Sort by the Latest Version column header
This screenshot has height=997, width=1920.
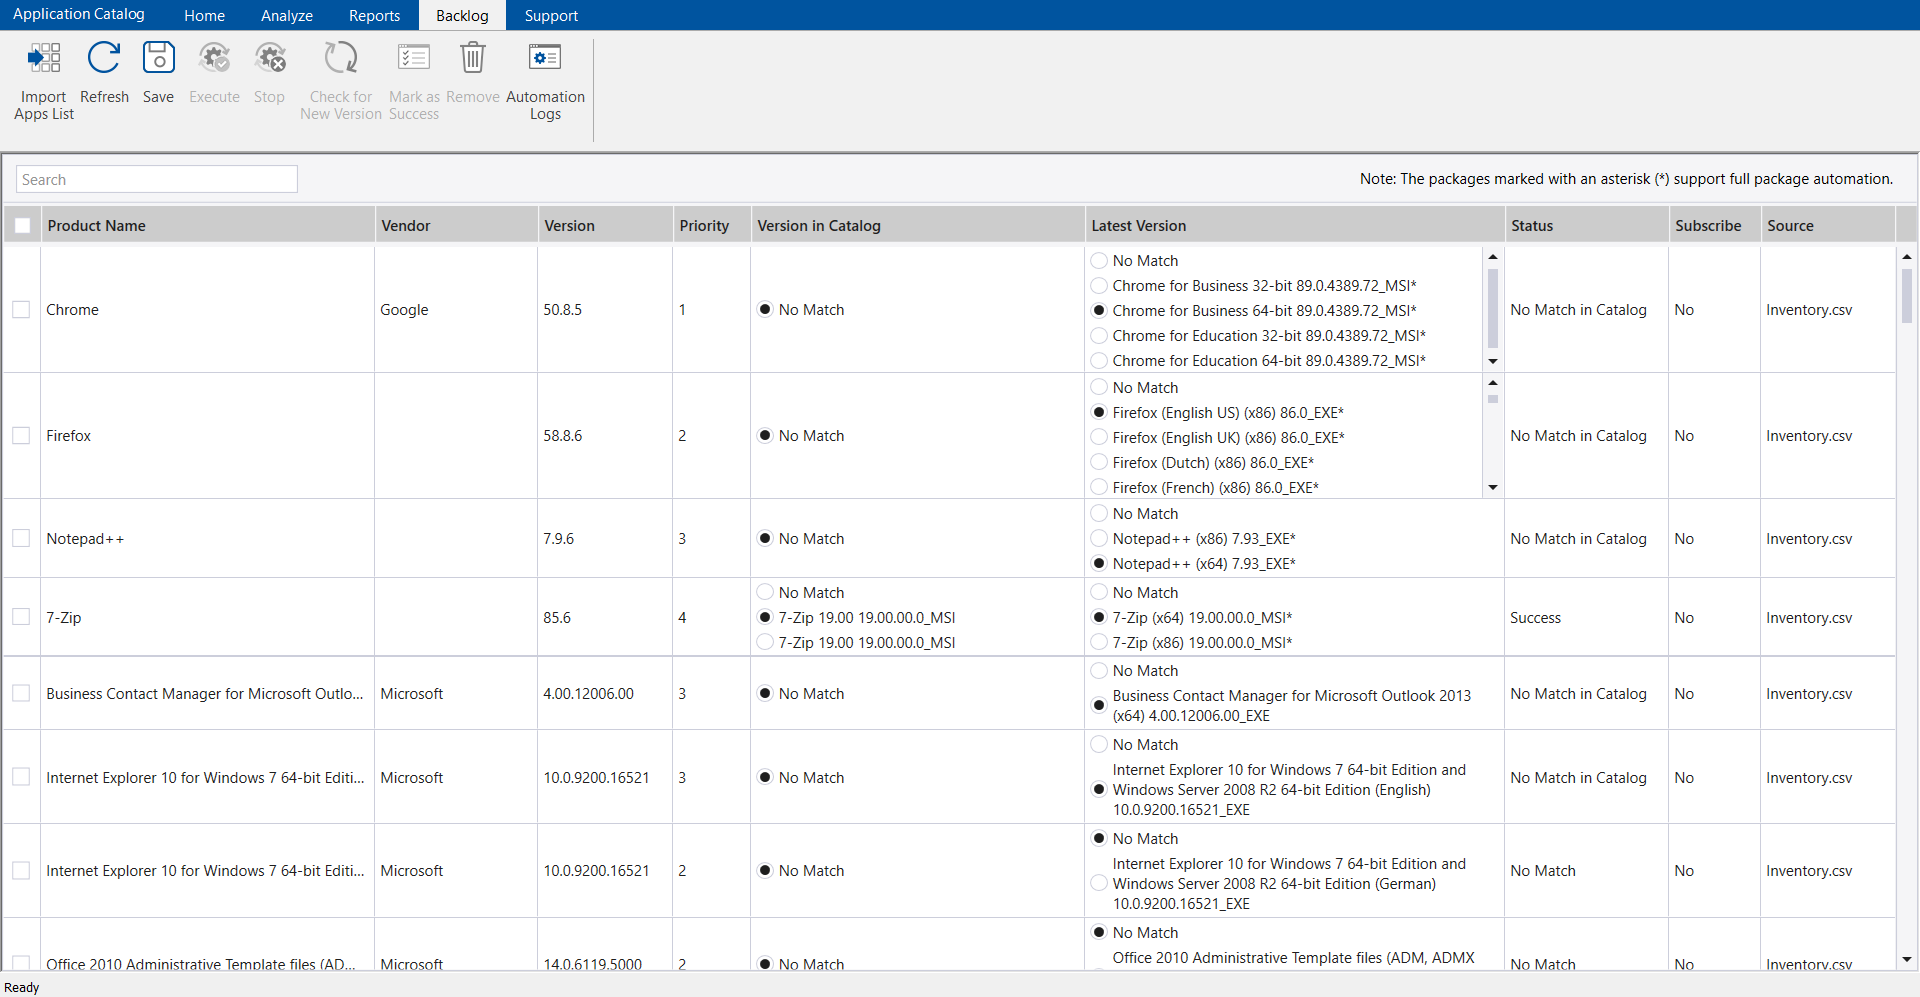pos(1295,226)
